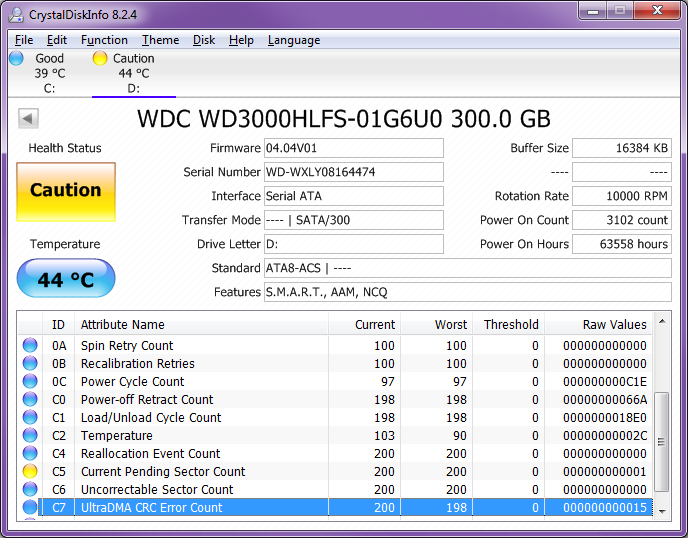This screenshot has width=688, height=538.
Task: Click the Power On Hours value 63558 hours
Action: [622, 244]
